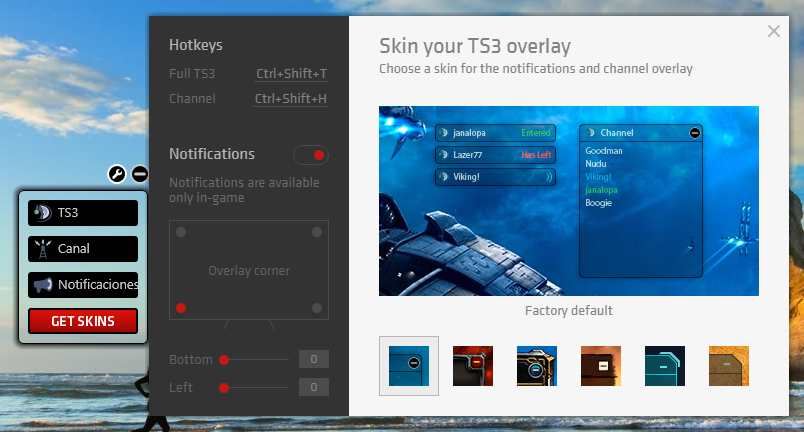The width and height of the screenshot is (804, 432).
Task: Toggle the Notifications switch
Action: (310, 155)
